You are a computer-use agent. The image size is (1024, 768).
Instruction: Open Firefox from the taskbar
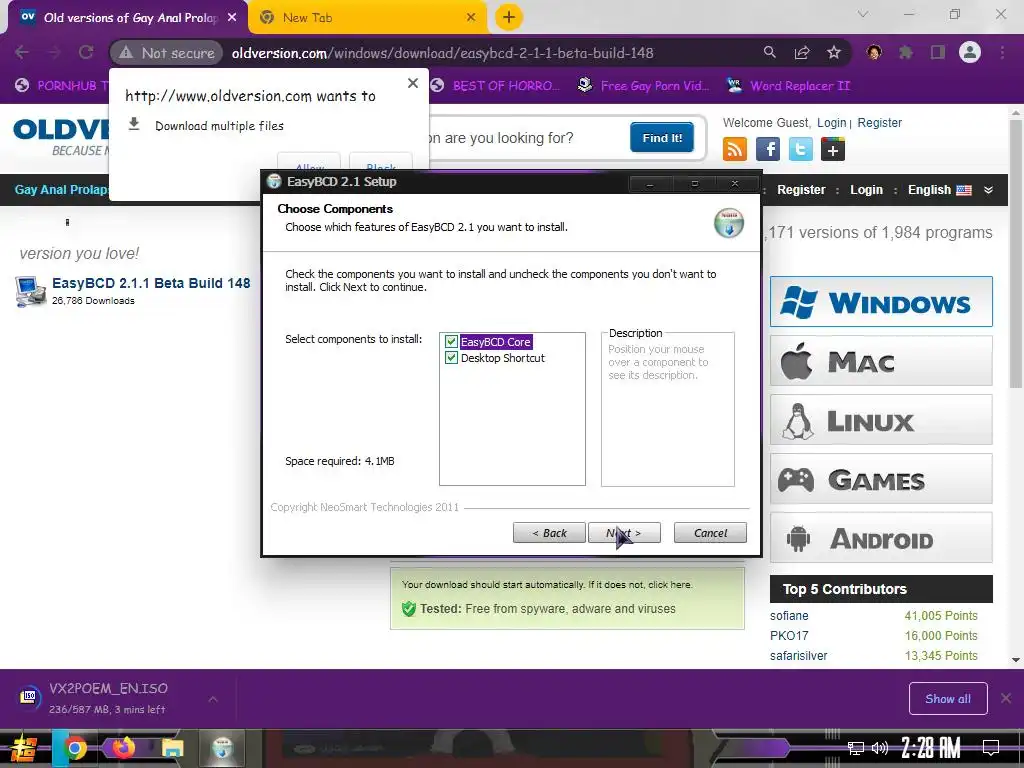(123, 748)
